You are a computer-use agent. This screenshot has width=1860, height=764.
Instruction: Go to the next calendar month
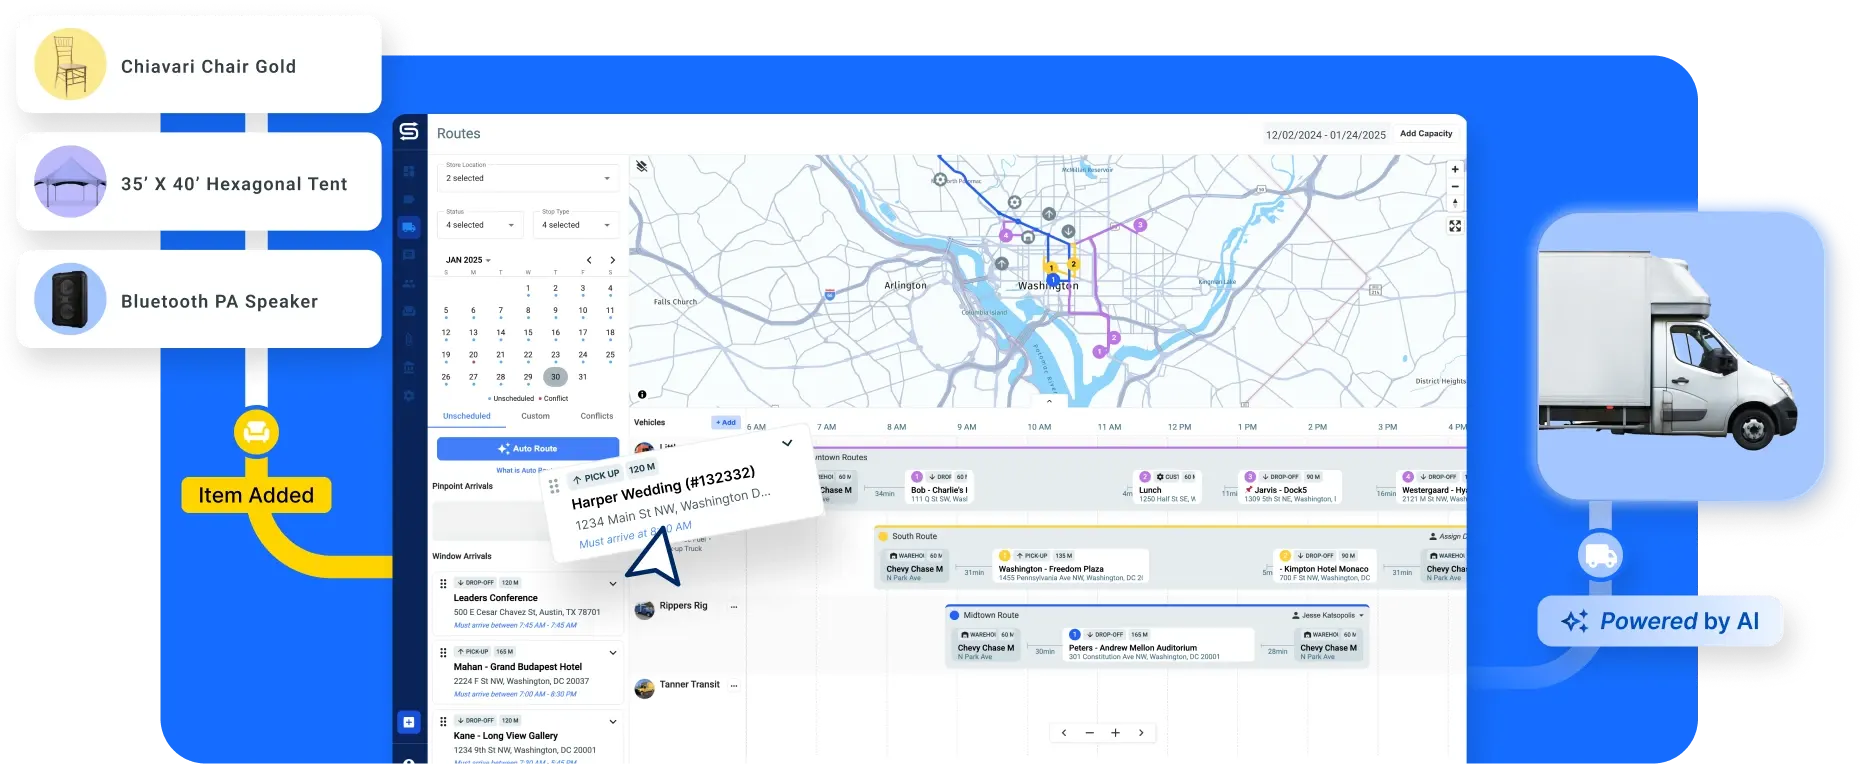(612, 260)
